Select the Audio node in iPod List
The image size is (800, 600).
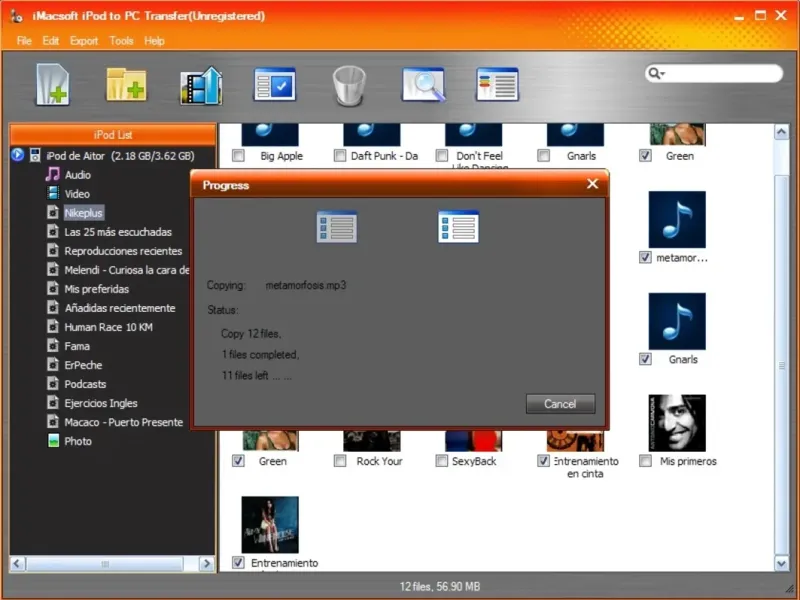point(77,175)
